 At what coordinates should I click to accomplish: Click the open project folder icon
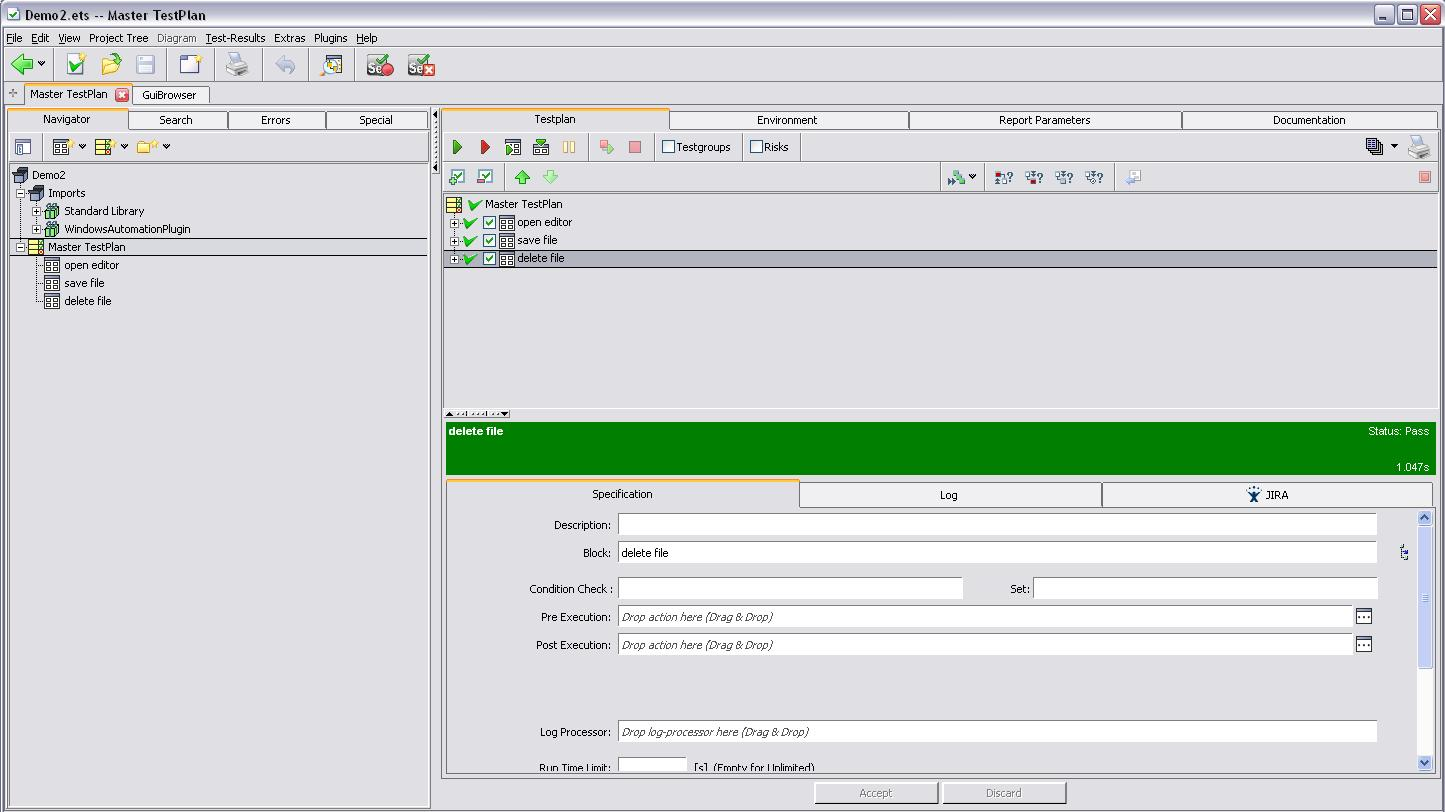tap(111, 65)
